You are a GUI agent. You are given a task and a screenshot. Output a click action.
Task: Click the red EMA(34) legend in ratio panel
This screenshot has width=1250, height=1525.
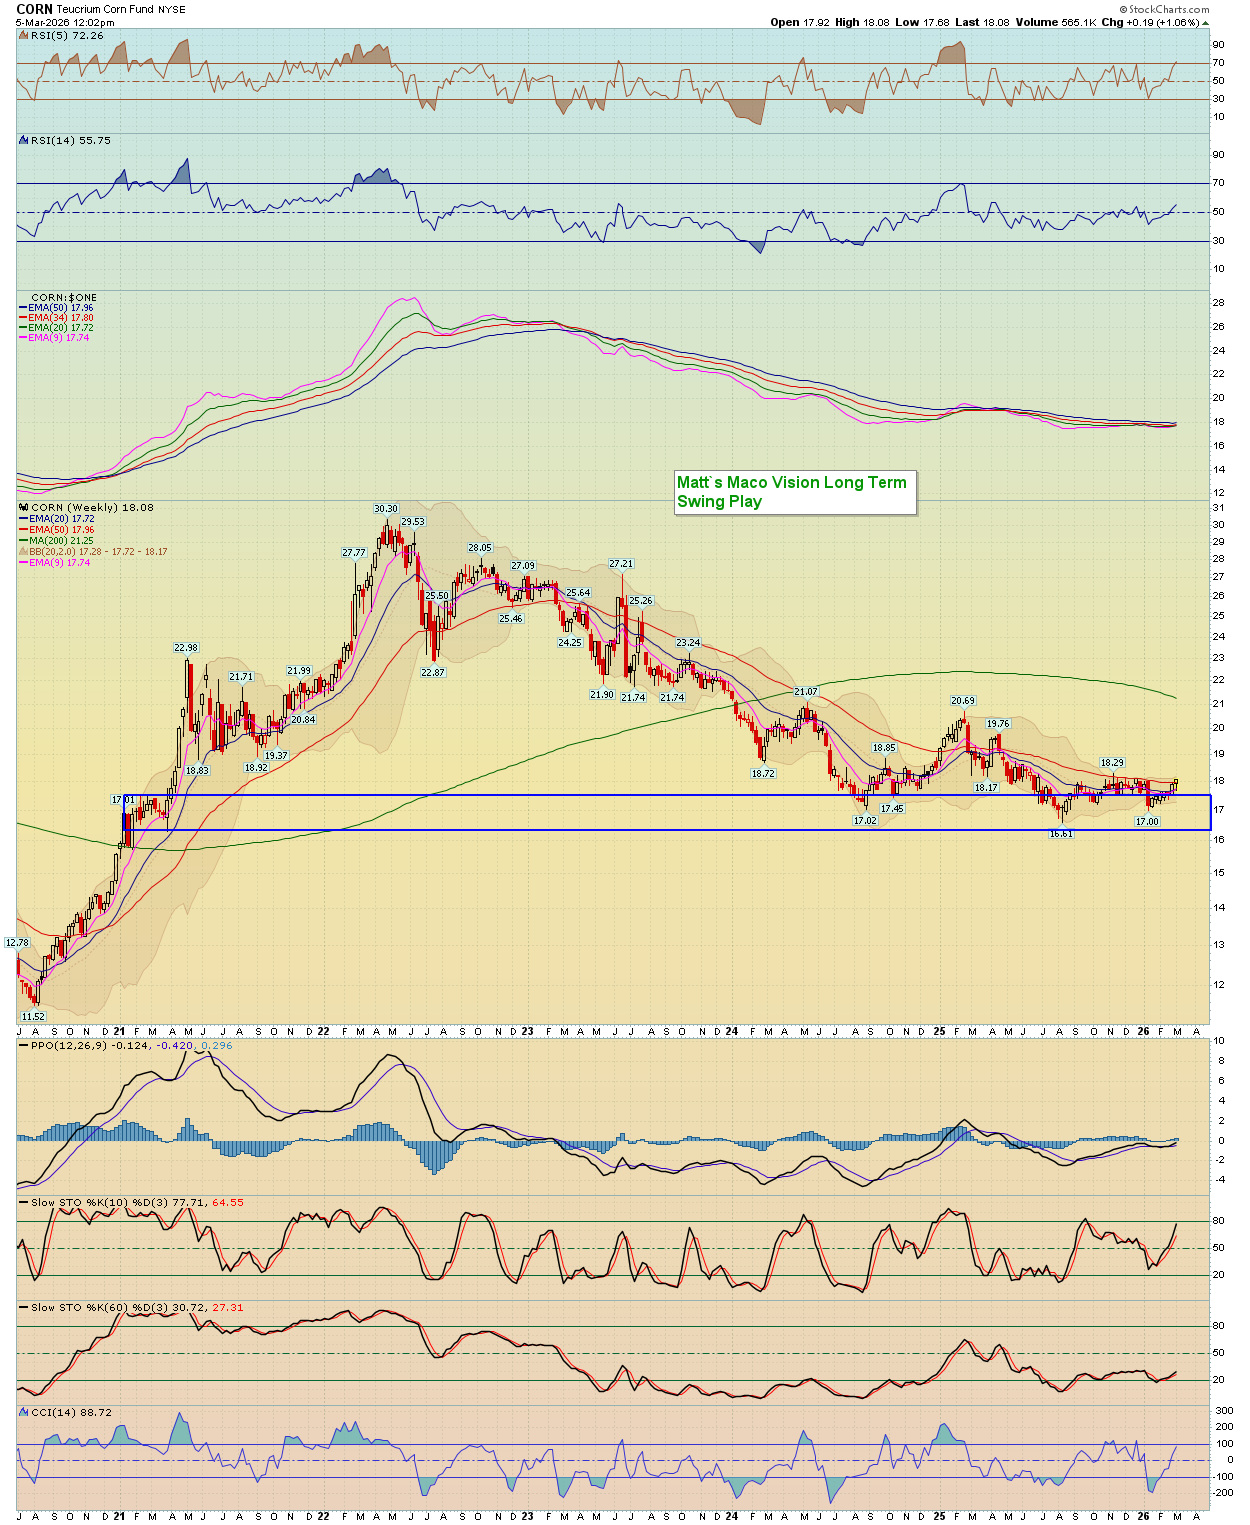(60, 318)
